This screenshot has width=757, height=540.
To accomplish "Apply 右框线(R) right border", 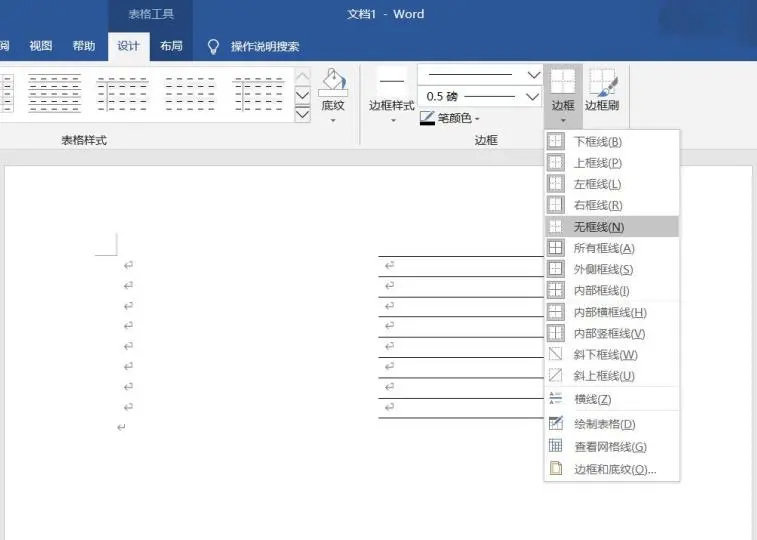I will coord(612,205).
